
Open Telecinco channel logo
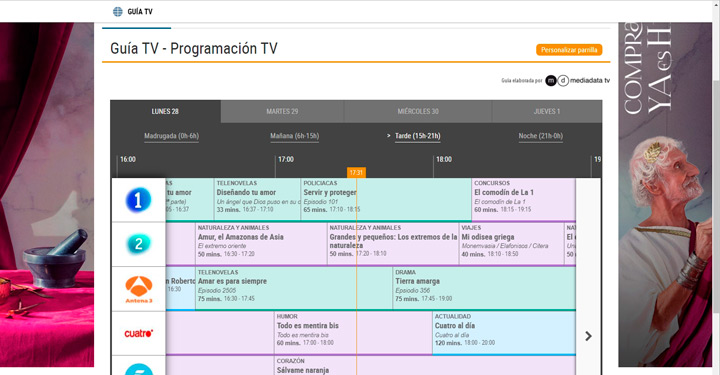pos(139,369)
